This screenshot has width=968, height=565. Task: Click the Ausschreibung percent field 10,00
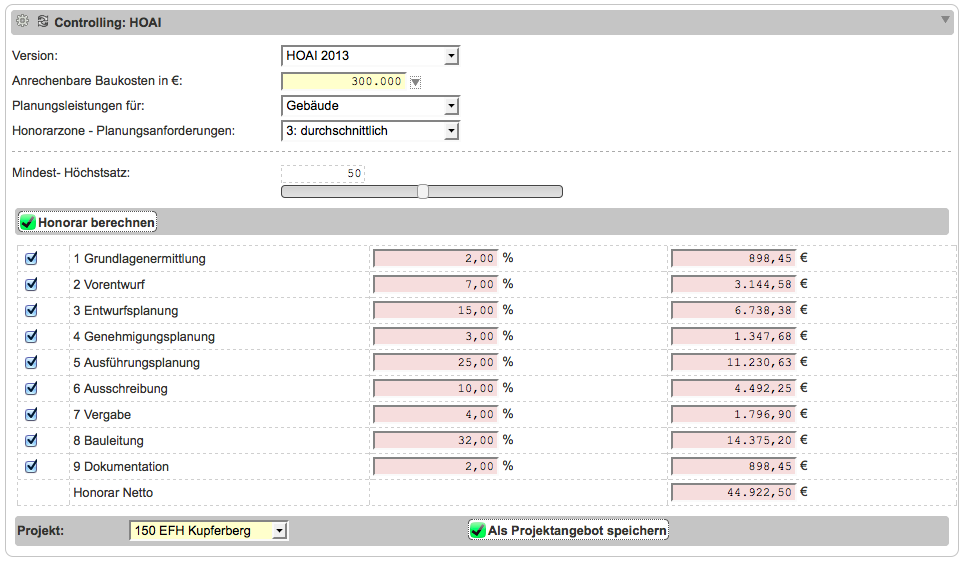coord(435,388)
